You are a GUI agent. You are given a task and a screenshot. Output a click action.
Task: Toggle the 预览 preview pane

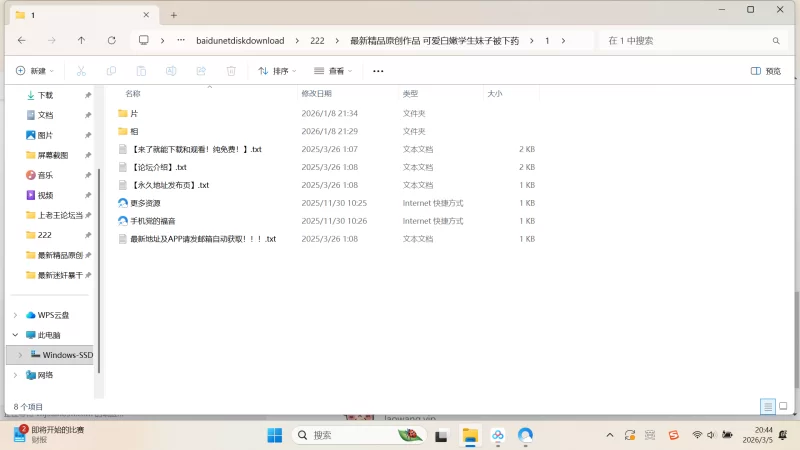pyautogui.click(x=766, y=71)
